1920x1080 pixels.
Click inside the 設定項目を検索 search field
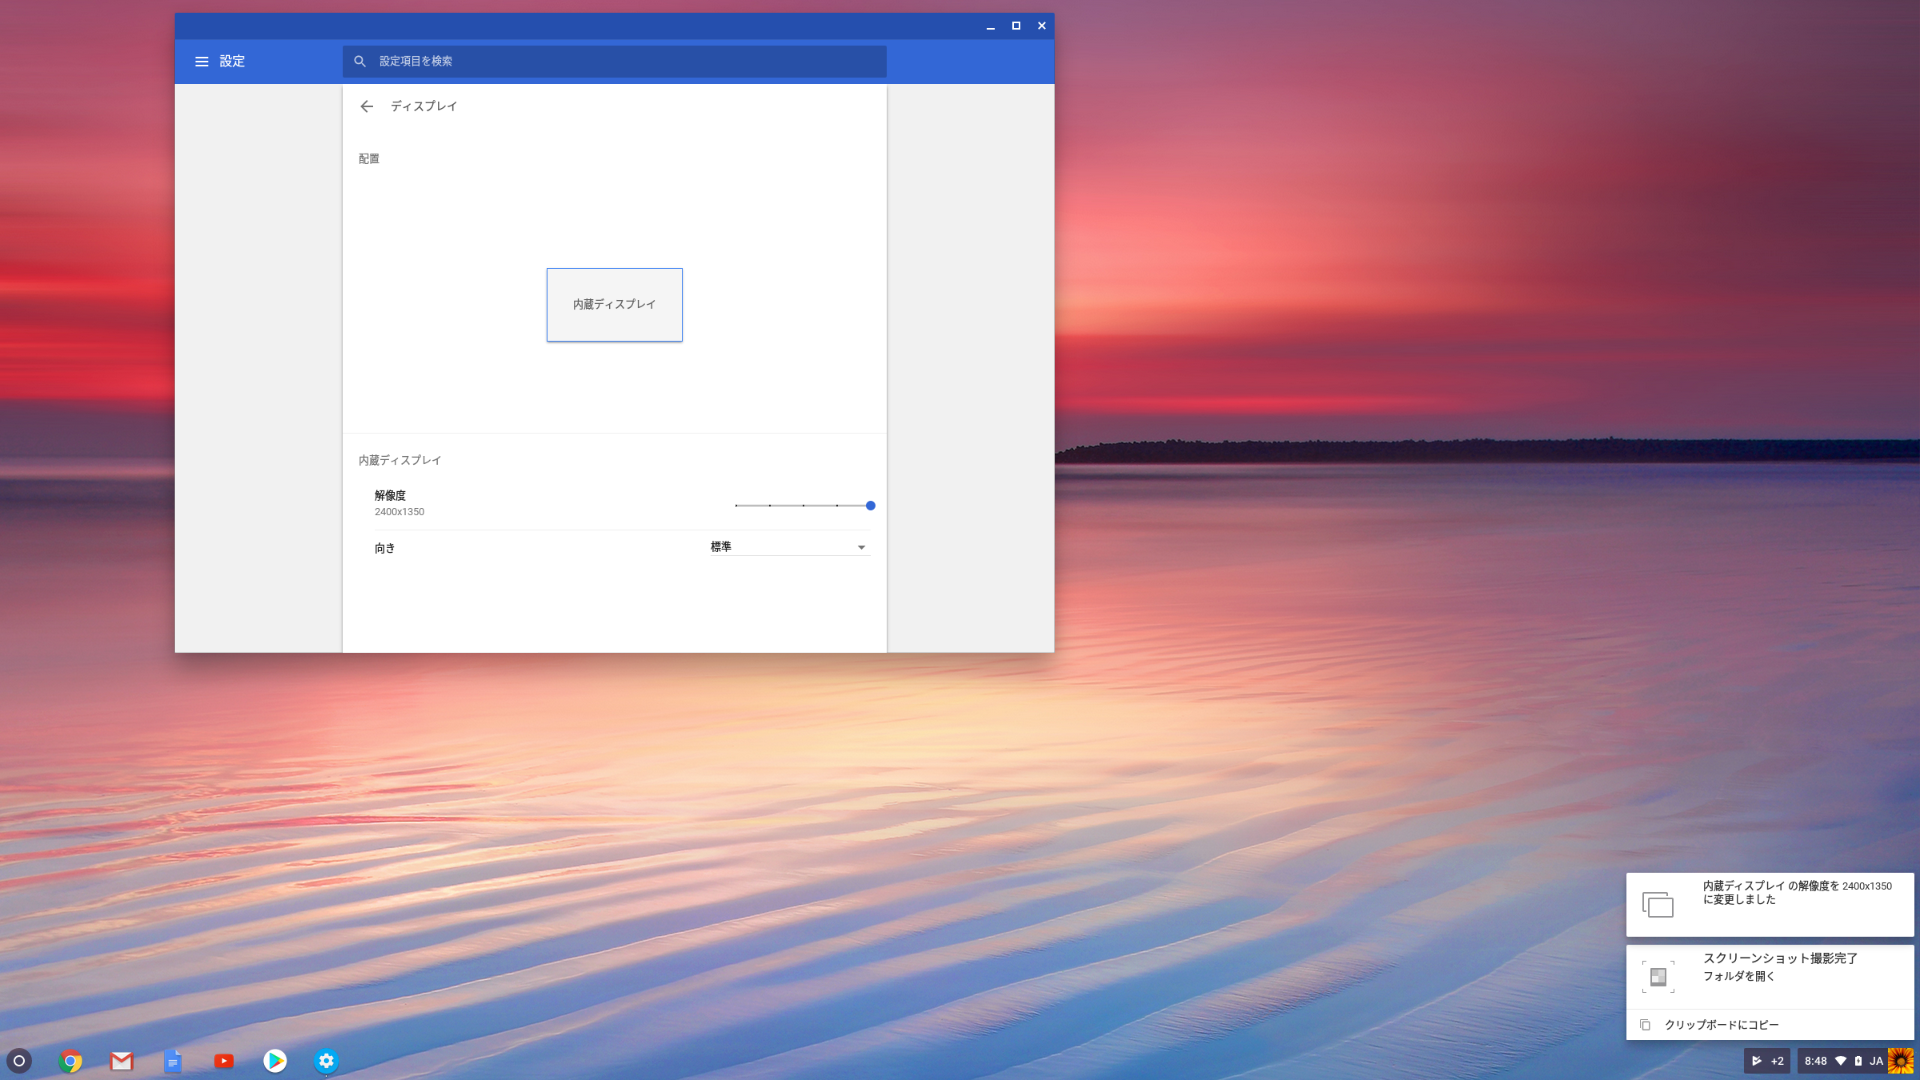tap(620, 61)
